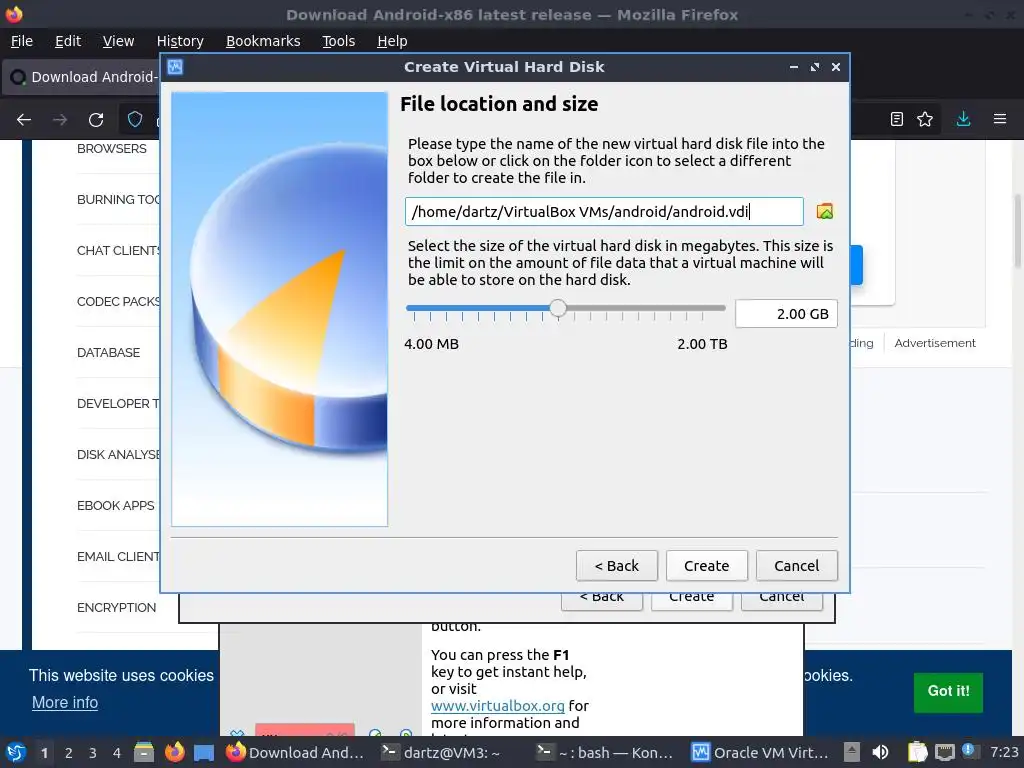The height and width of the screenshot is (768, 1024).
Task: Maximize the Create Virtual Hard Disk dialog
Action: point(814,67)
